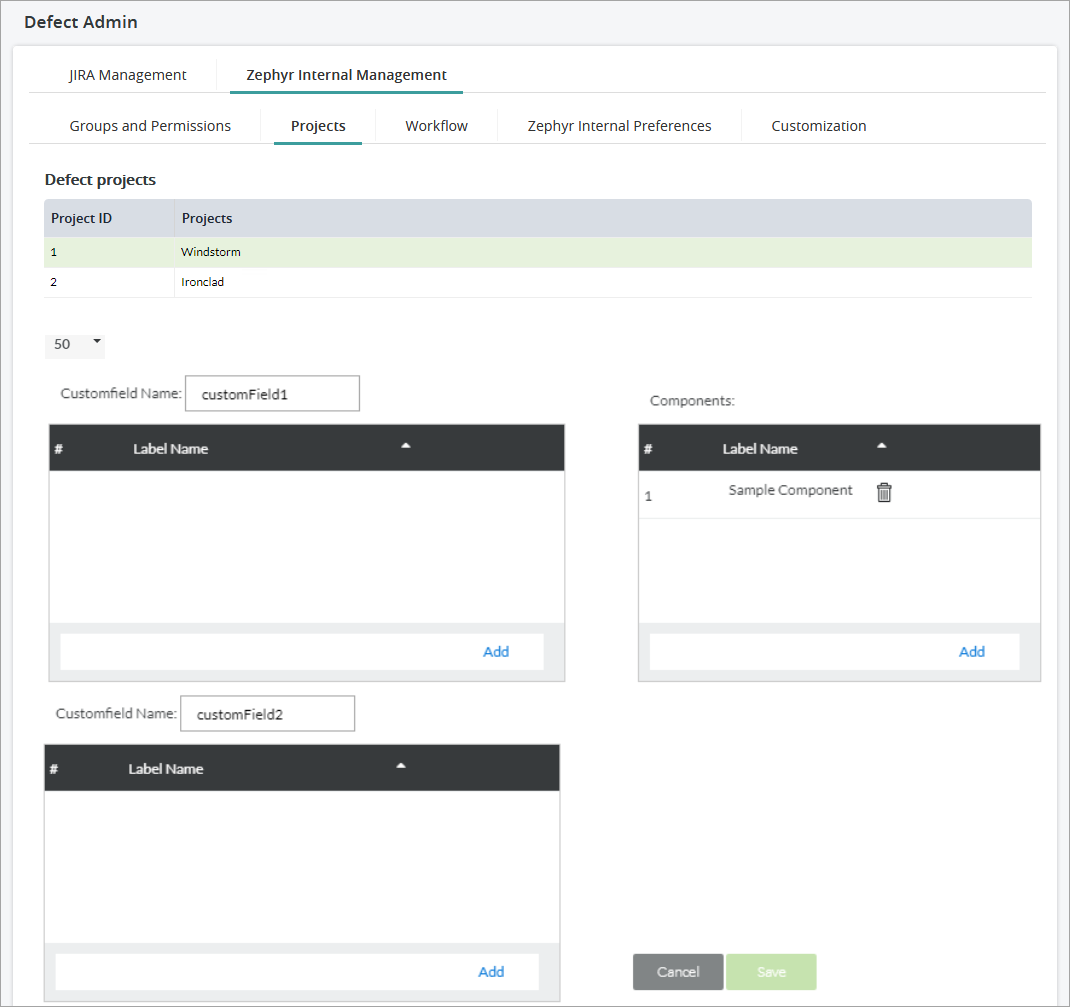Screen dimensions: 1070x1007
Task: Edit the customField1 name input field
Action: pos(272,394)
